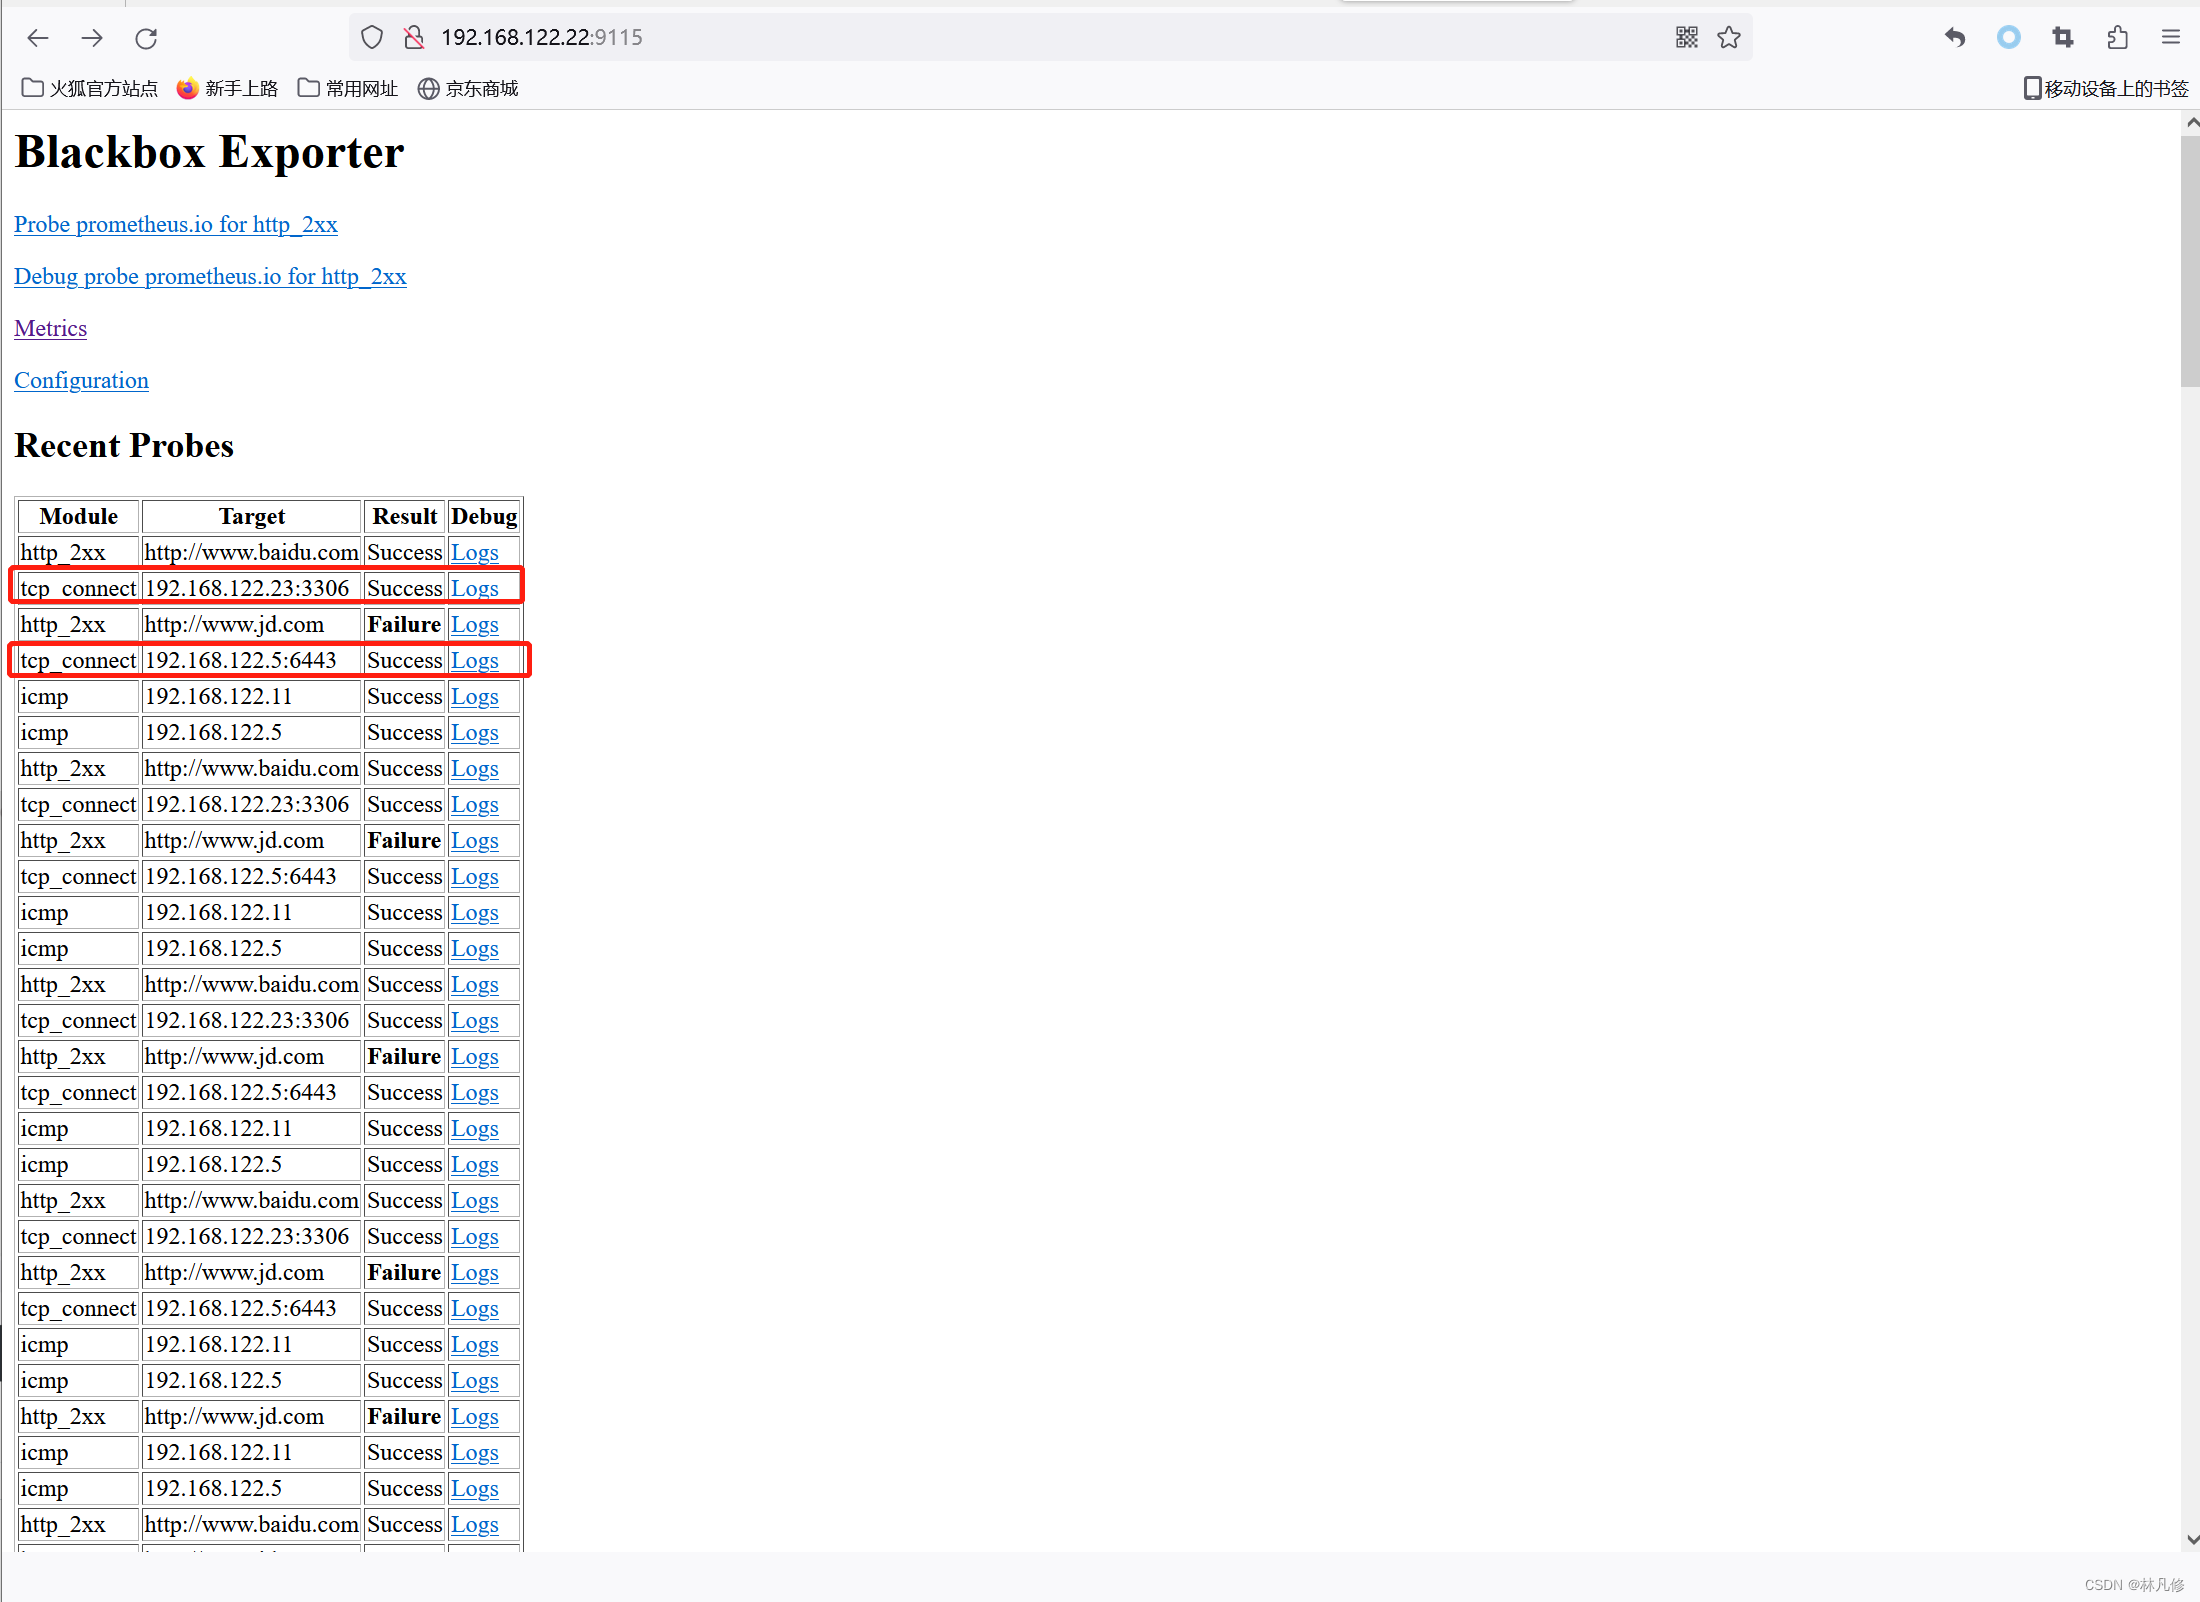Open Logs for first 192.168.122.23:3306 probe
The height and width of the screenshot is (1602, 2200).
tap(474, 589)
